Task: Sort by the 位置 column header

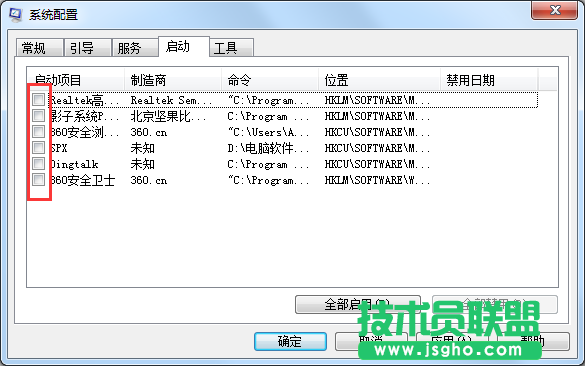Action: tap(379, 80)
